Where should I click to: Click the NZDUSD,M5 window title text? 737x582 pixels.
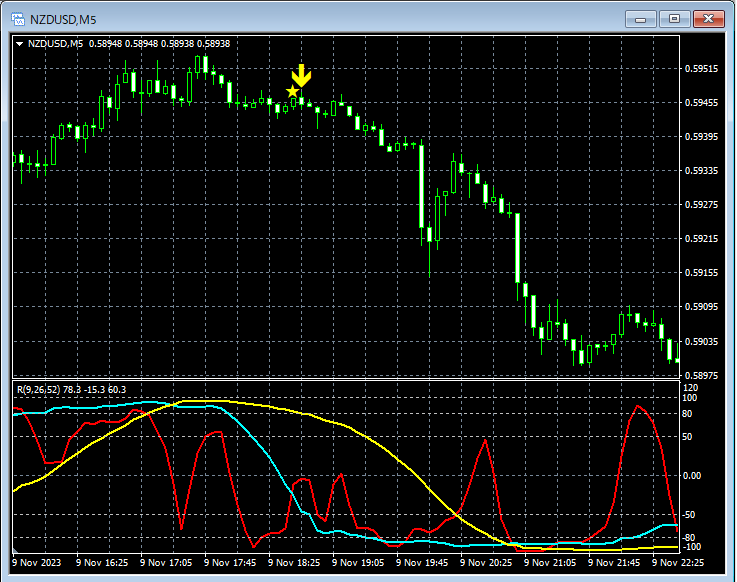click(x=63, y=20)
